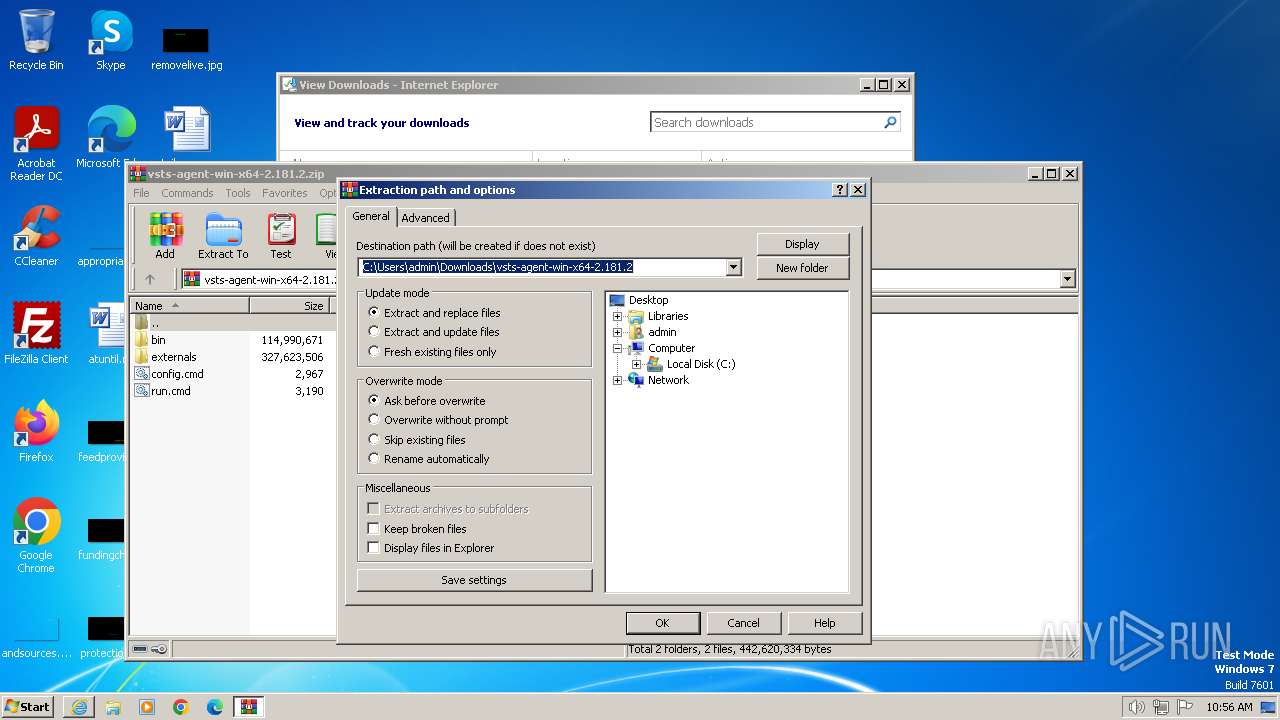Viewport: 1280px width, 720px height.
Task: Collapse the Computer tree node
Action: click(617, 348)
